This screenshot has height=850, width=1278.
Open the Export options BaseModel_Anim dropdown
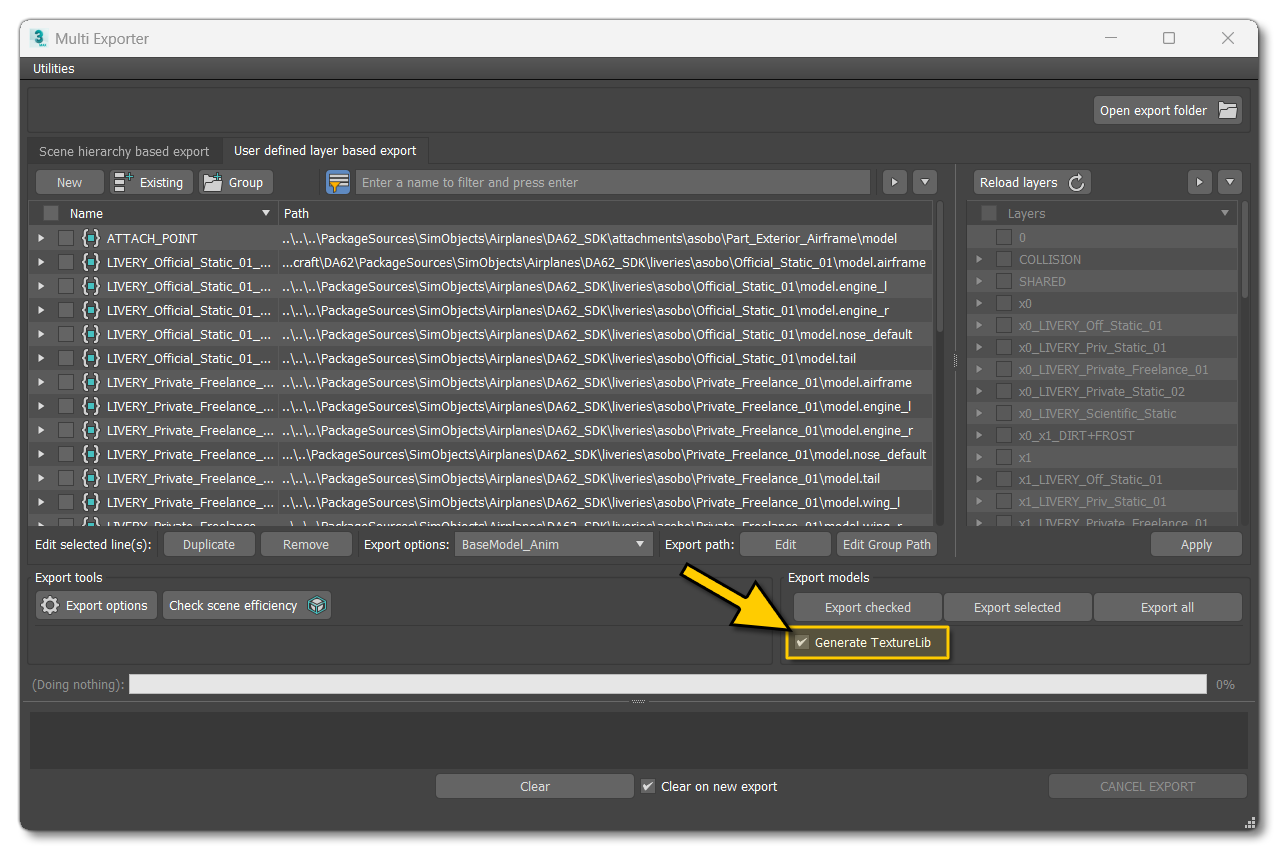coord(638,545)
